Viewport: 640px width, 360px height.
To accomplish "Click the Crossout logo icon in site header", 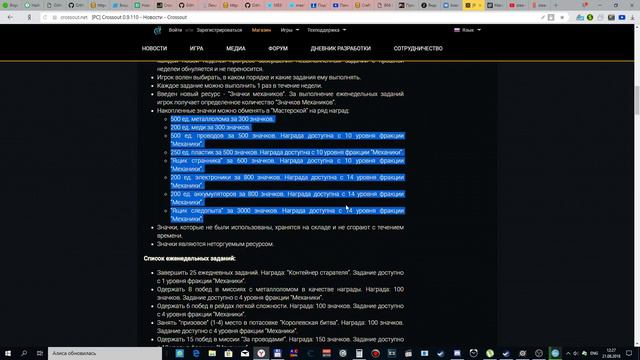I will (x=158, y=30).
